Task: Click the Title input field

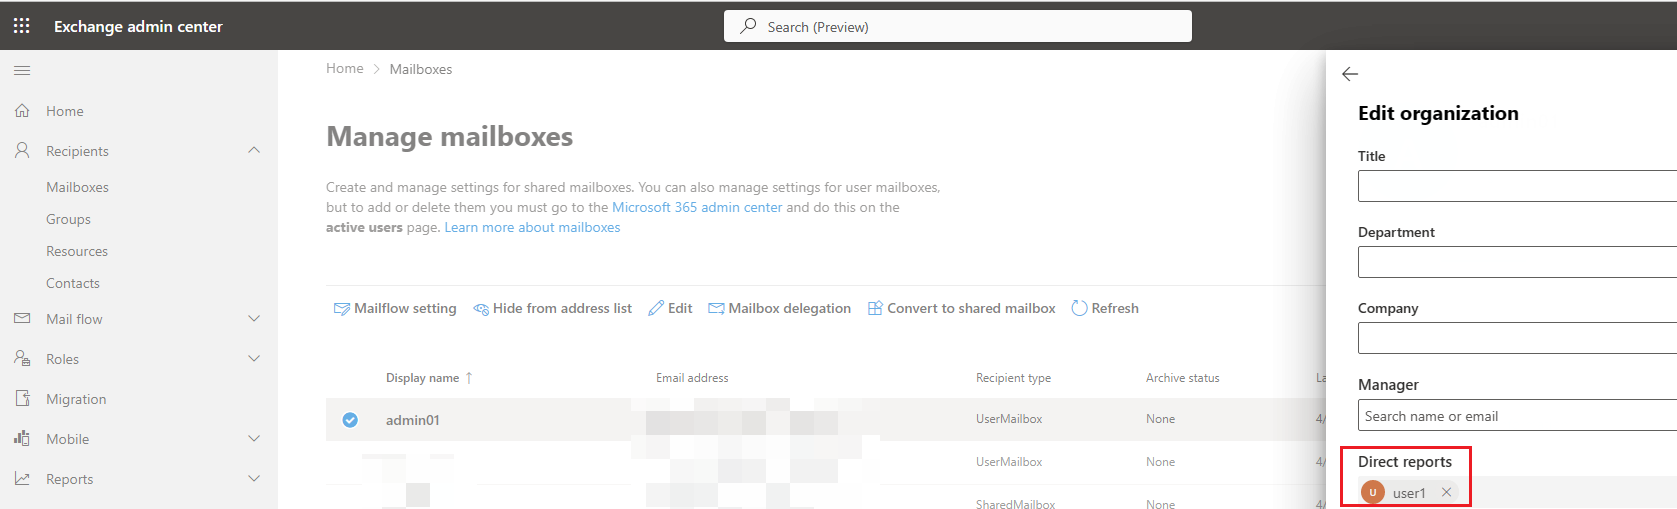Action: [x=1517, y=186]
